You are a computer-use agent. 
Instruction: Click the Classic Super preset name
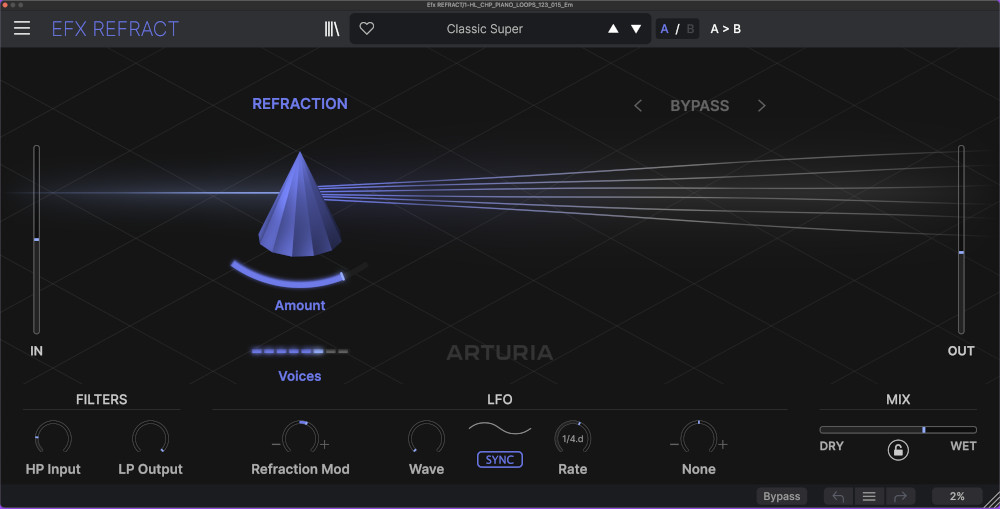(x=484, y=29)
